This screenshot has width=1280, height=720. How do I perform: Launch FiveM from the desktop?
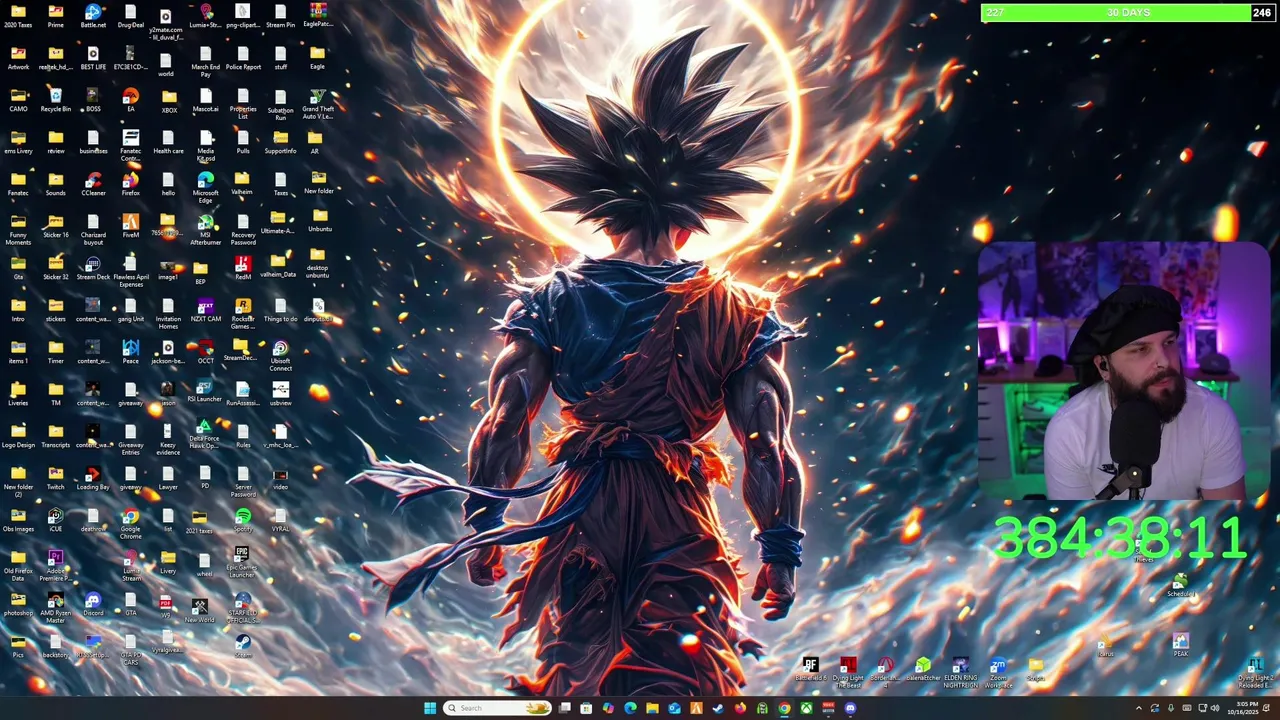pos(131,226)
